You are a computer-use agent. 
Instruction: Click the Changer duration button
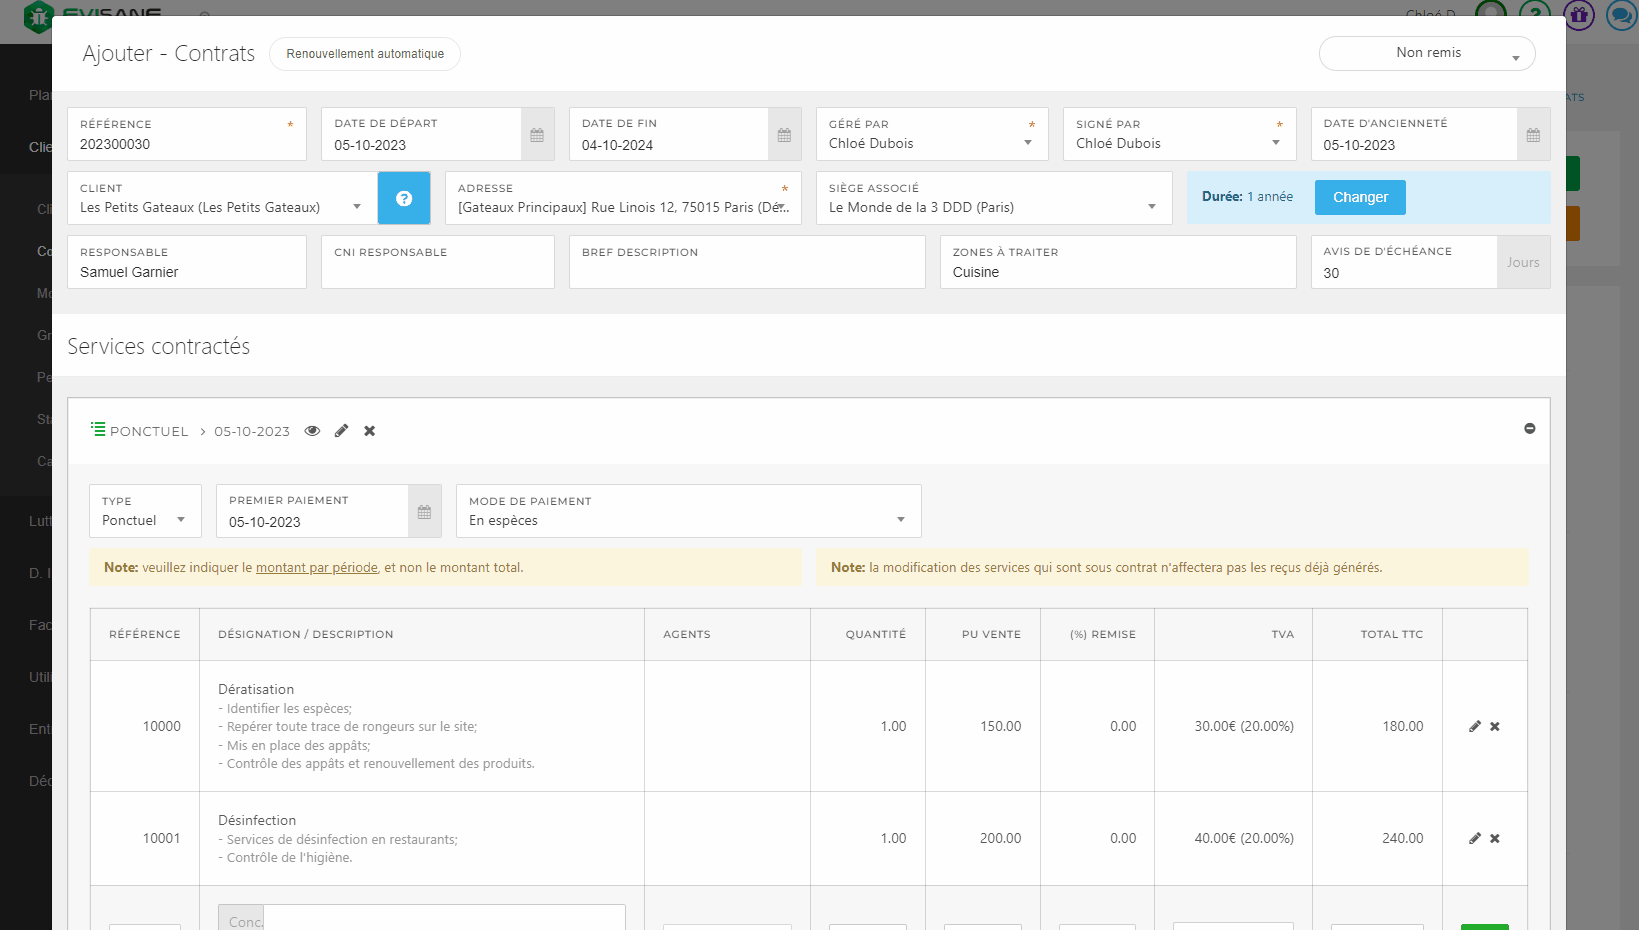(1359, 198)
